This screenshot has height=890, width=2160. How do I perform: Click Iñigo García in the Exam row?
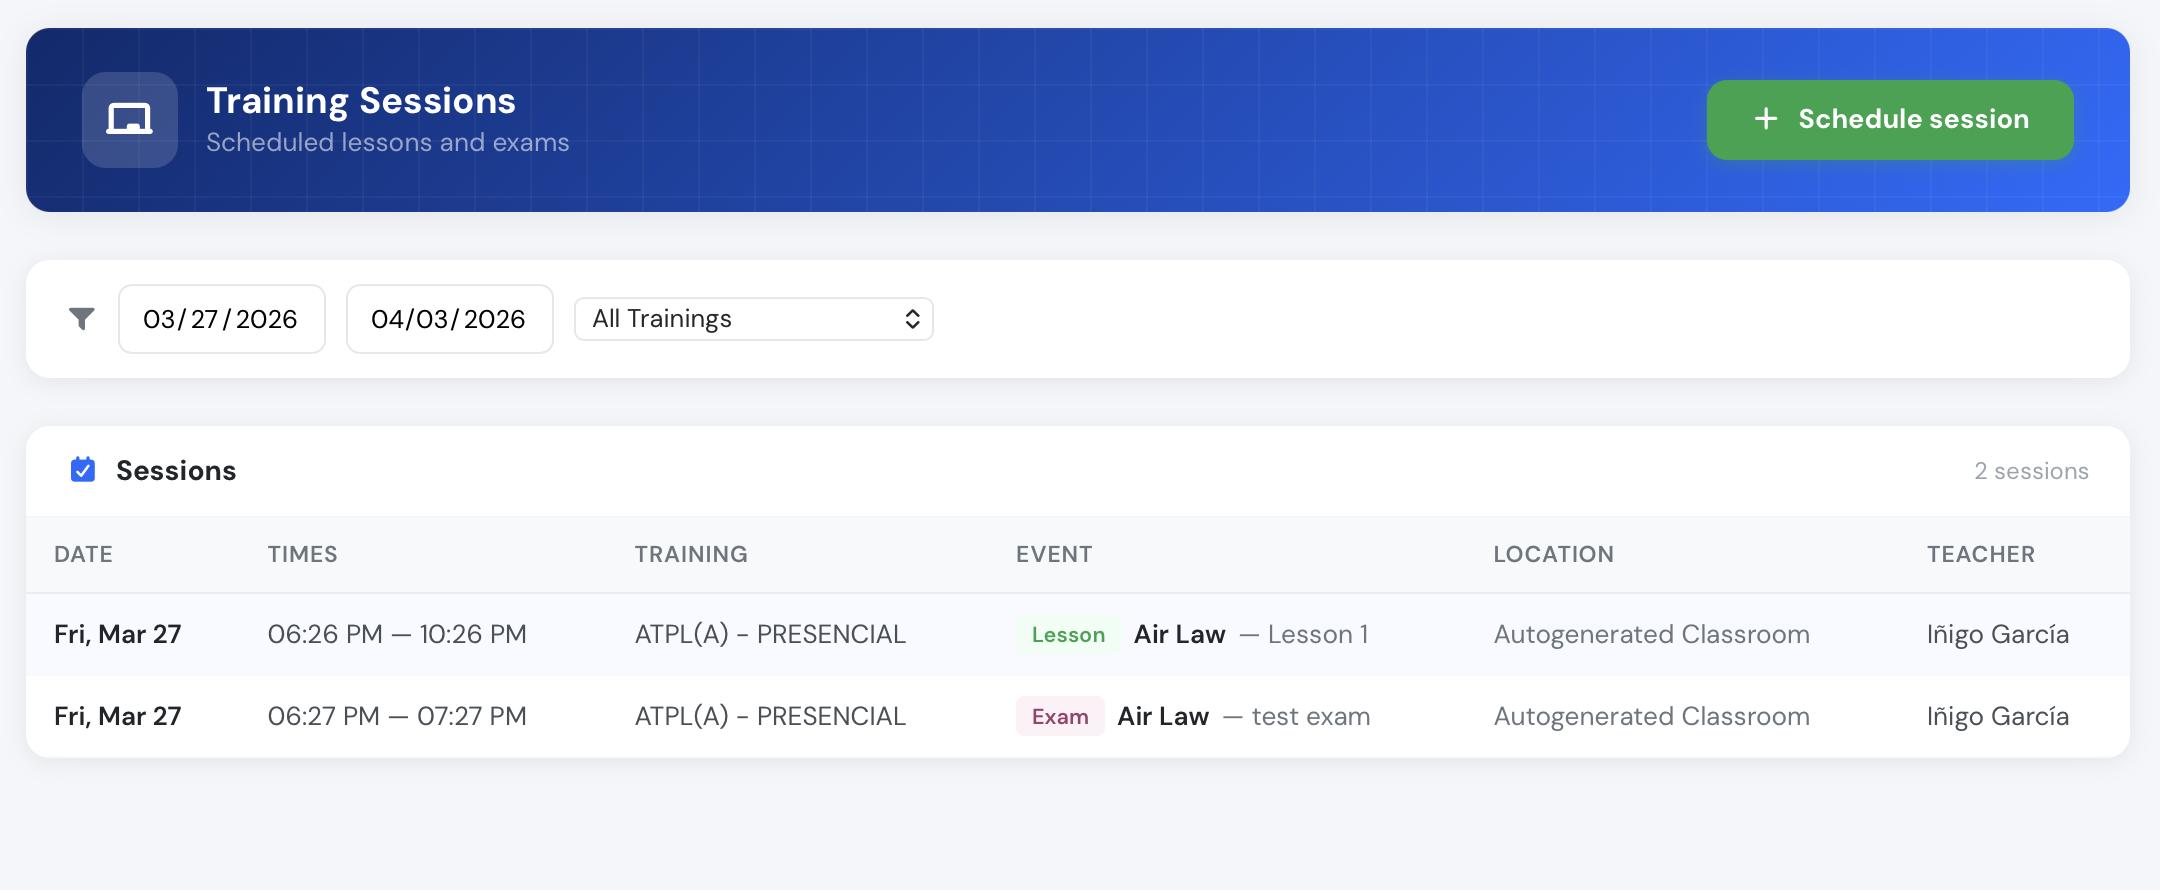click(x=1998, y=716)
